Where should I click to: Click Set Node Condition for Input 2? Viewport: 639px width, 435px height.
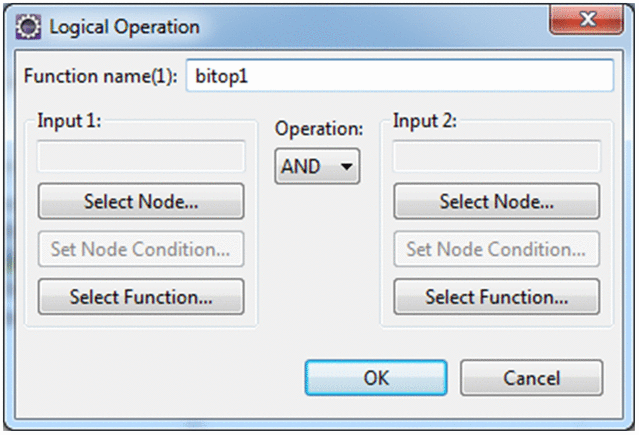pos(497,249)
